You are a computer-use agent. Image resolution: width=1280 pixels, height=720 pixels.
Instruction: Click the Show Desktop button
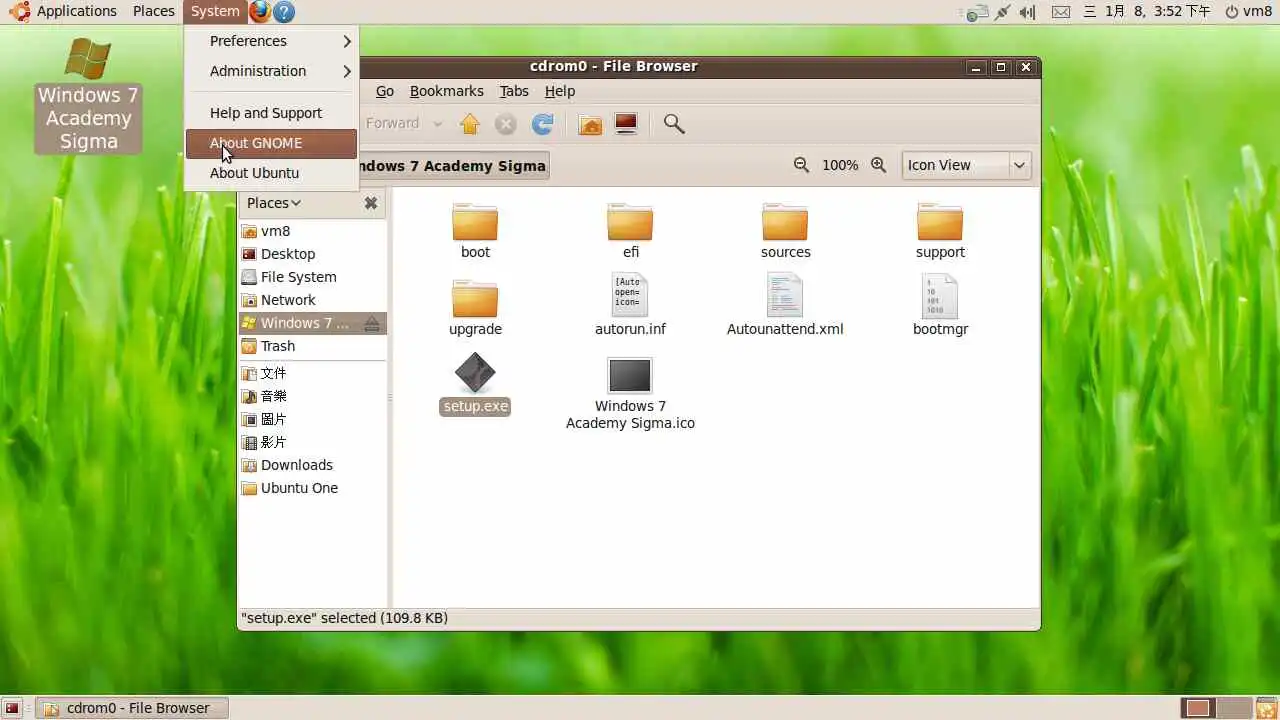pyautogui.click(x=12, y=708)
